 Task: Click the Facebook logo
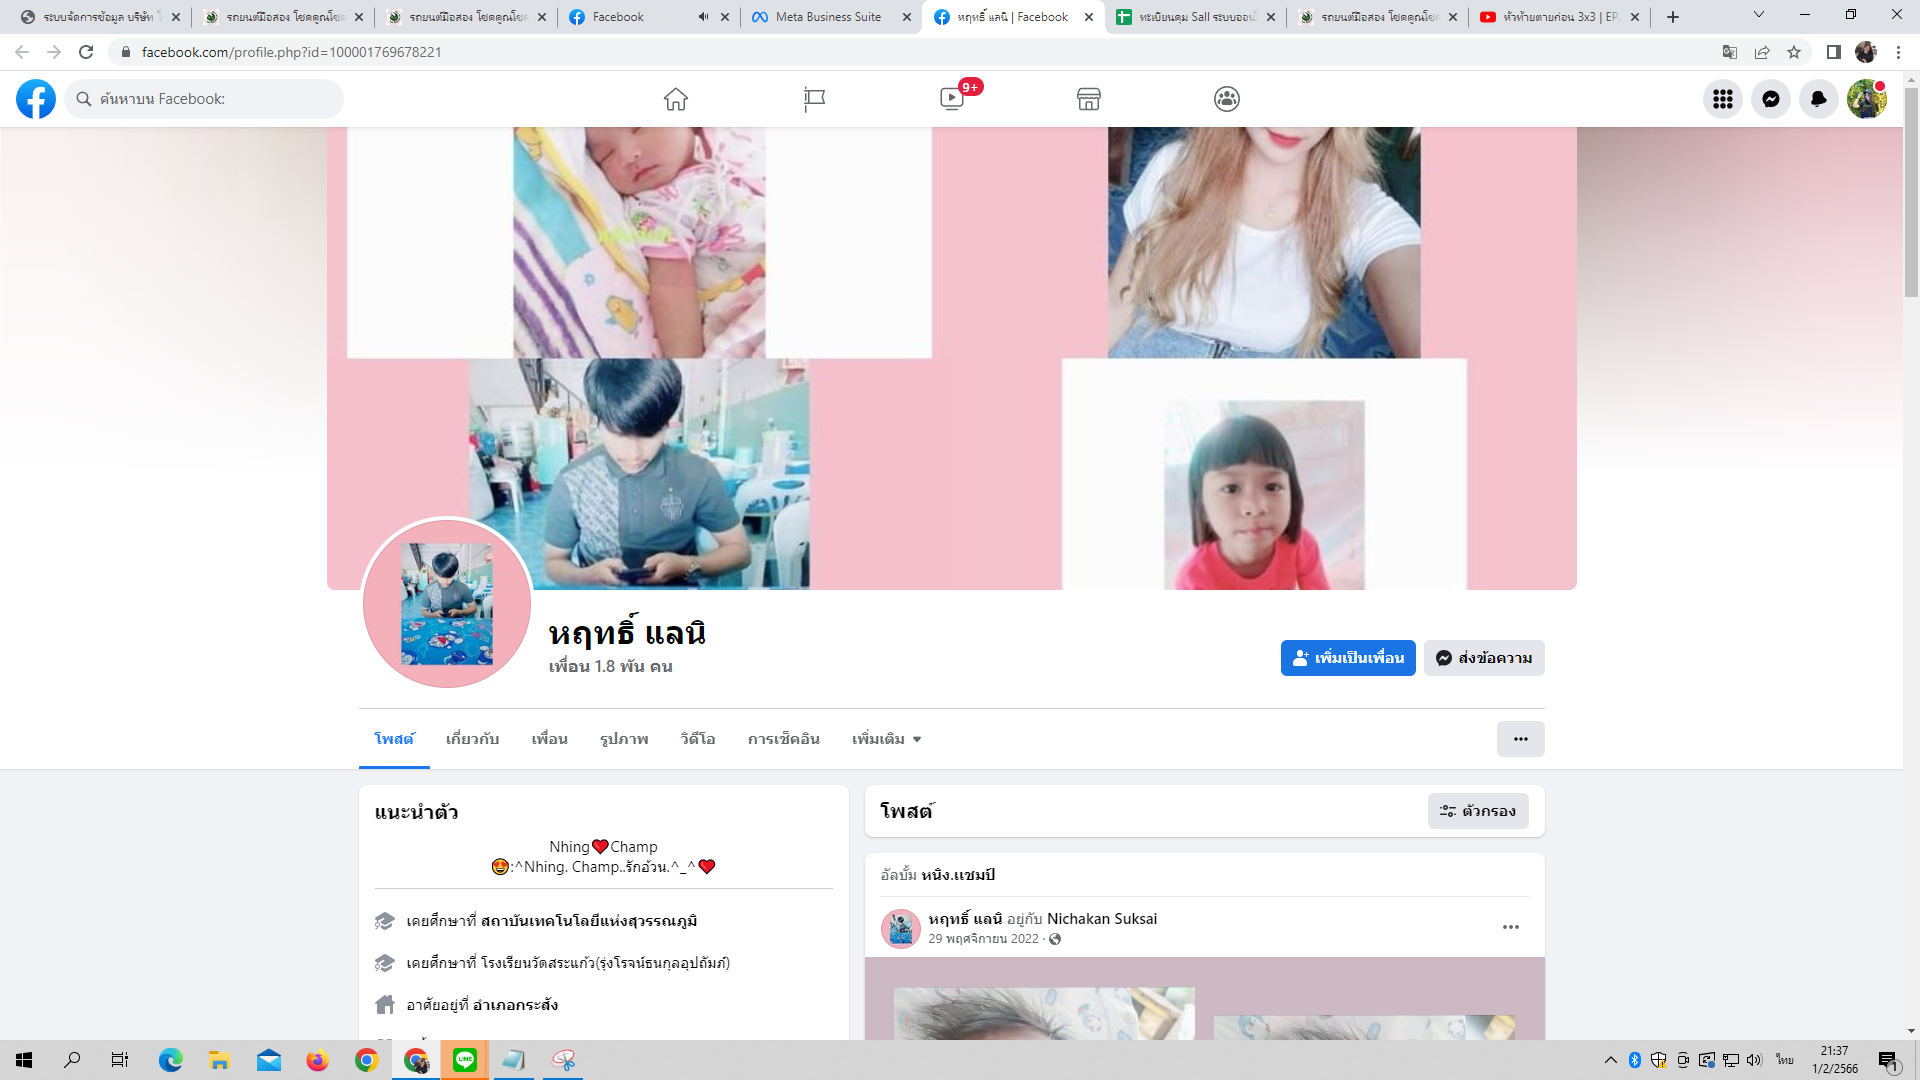pyautogui.click(x=36, y=99)
